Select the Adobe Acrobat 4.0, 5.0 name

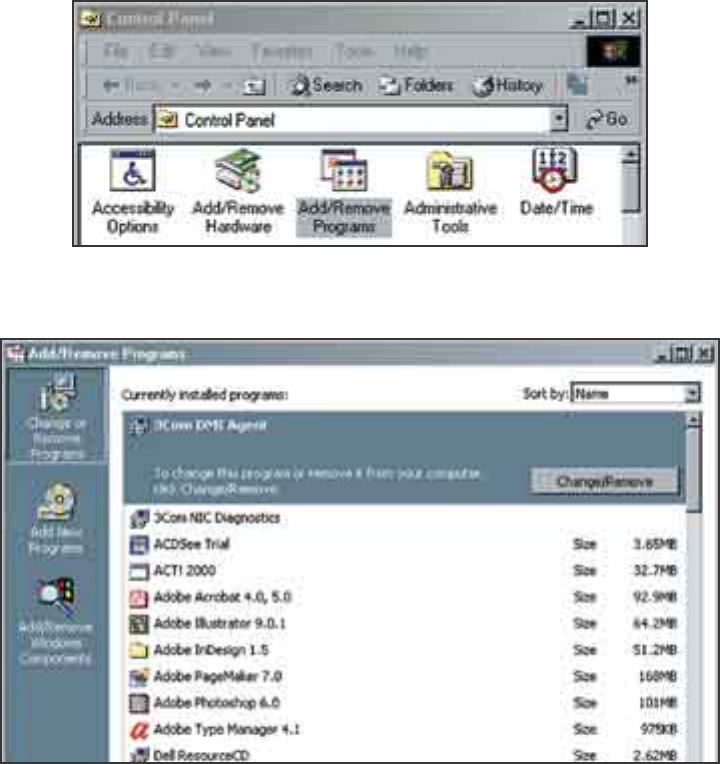[x=222, y=597]
